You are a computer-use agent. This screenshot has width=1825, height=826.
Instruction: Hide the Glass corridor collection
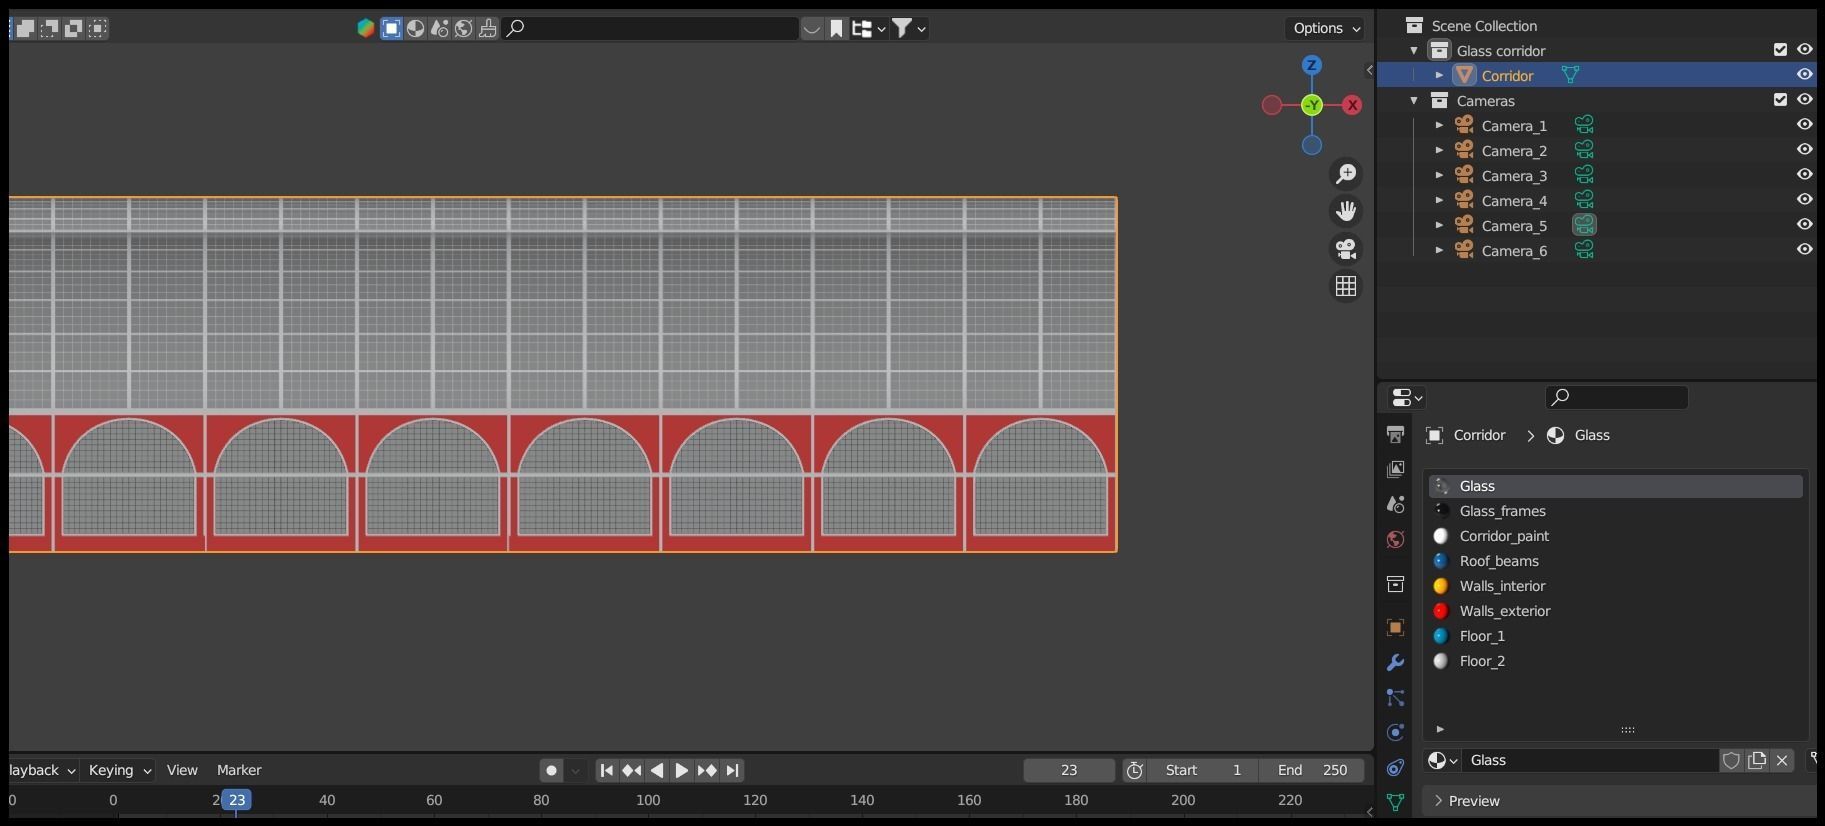[x=1805, y=49]
